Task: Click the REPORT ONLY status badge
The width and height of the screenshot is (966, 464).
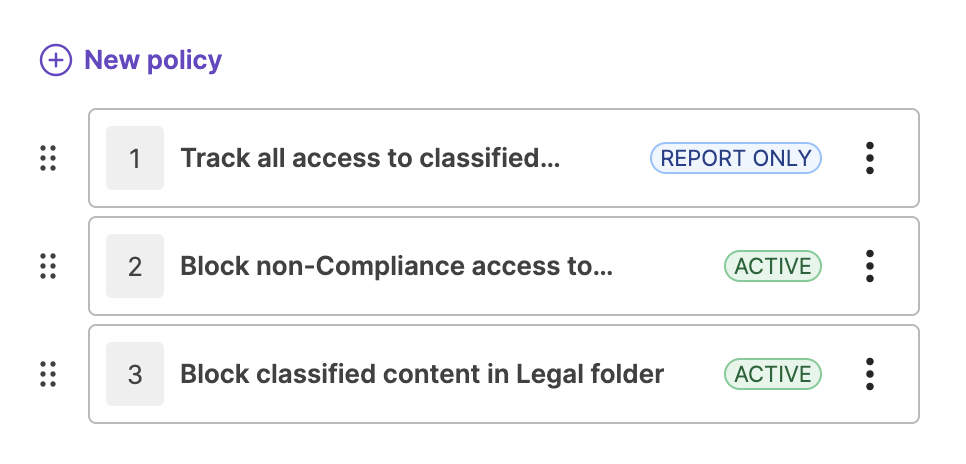Action: (736, 158)
